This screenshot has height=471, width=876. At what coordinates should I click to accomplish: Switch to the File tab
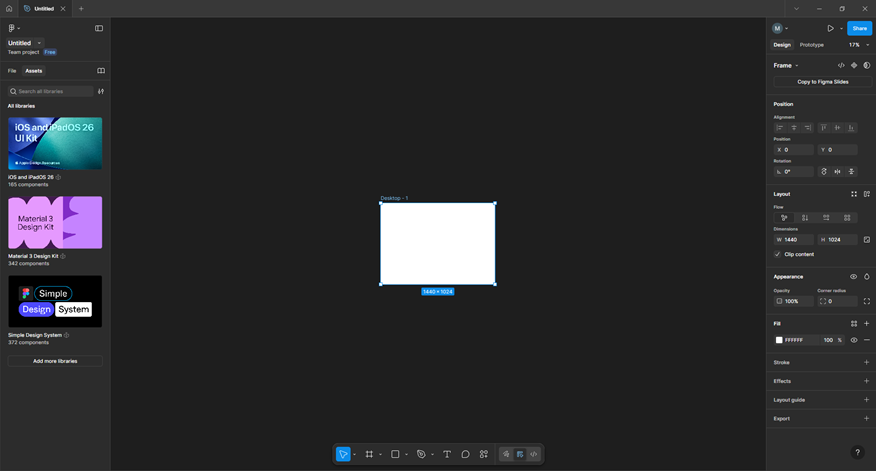click(12, 71)
